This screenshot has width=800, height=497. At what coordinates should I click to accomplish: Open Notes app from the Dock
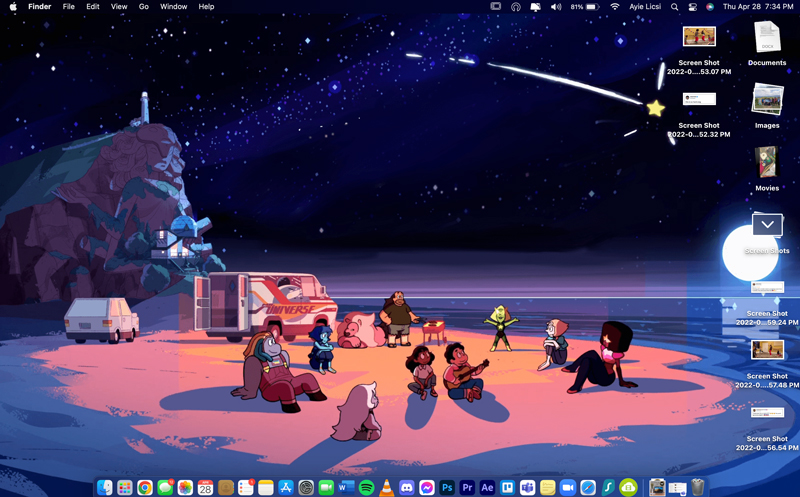coord(266,487)
